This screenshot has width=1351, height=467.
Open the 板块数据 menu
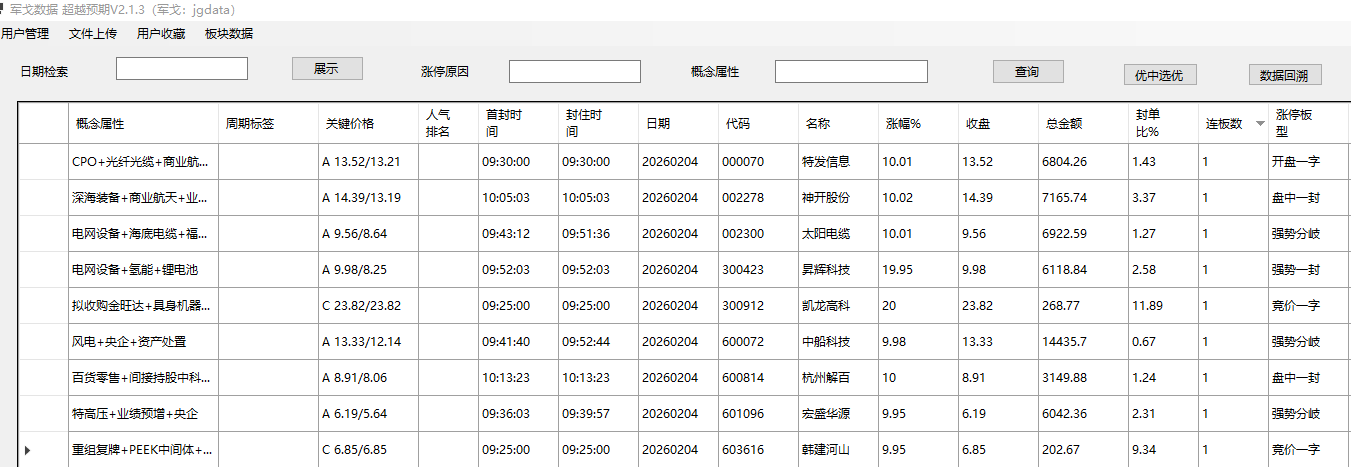coord(229,33)
